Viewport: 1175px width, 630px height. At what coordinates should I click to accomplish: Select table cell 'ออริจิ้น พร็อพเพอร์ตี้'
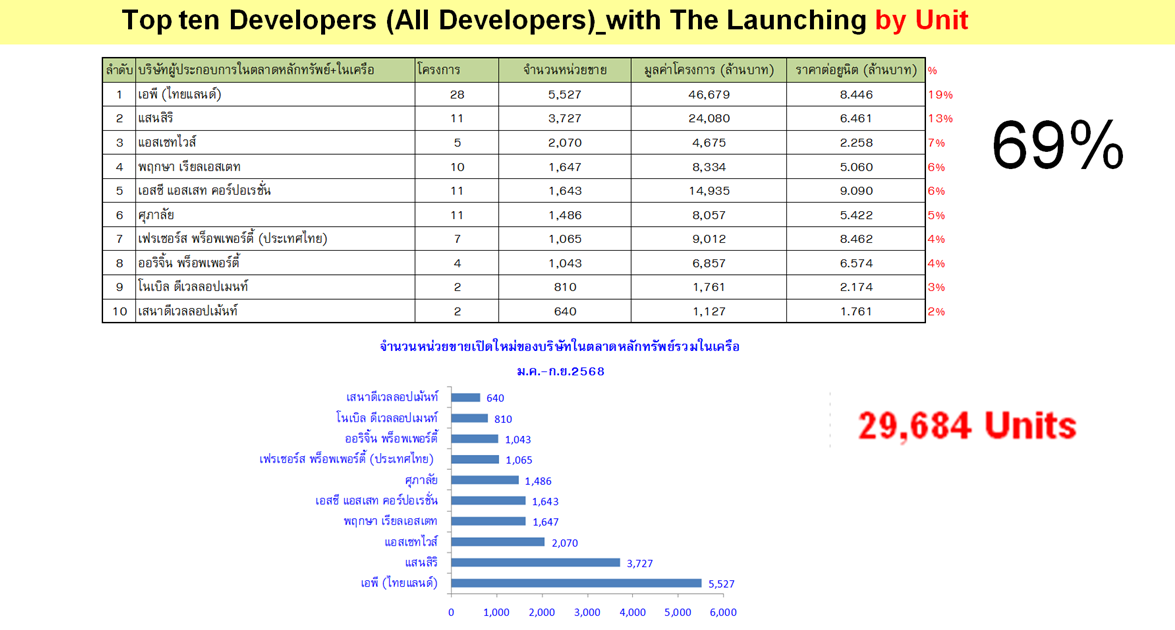point(274,263)
